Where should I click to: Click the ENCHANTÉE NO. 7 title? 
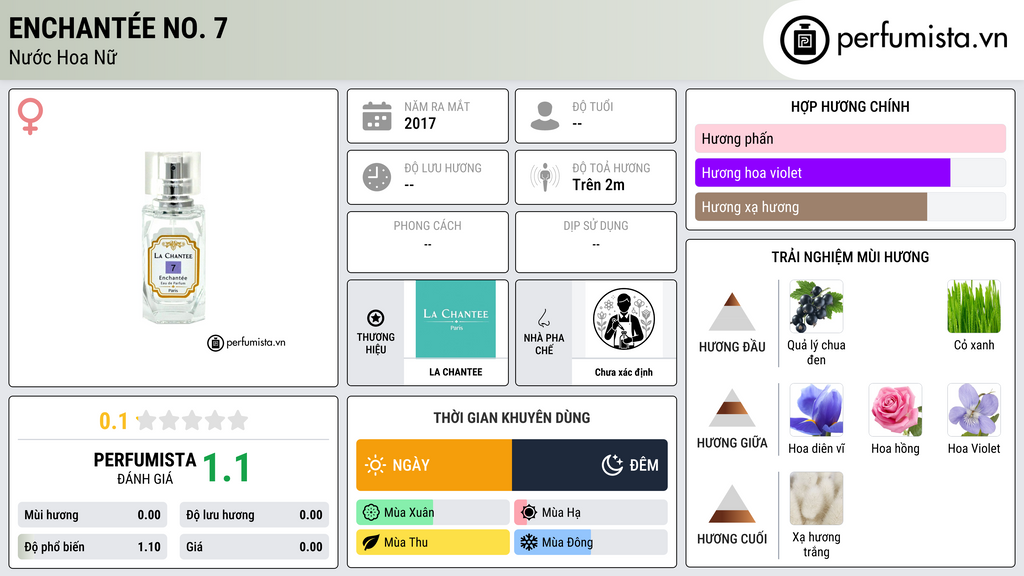coord(118,28)
